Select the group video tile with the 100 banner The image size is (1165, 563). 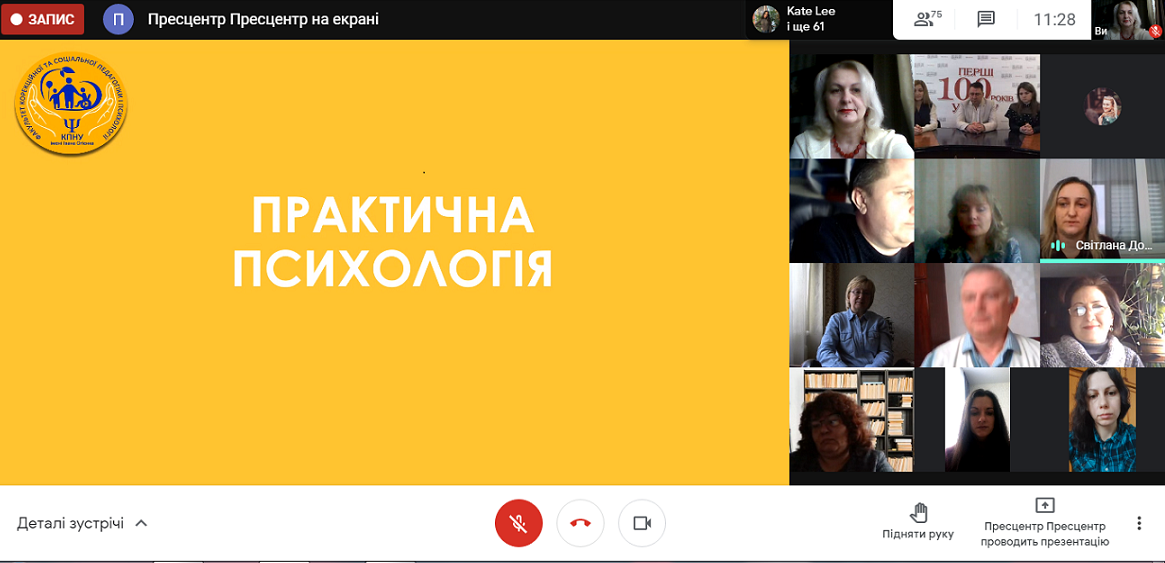(976, 105)
